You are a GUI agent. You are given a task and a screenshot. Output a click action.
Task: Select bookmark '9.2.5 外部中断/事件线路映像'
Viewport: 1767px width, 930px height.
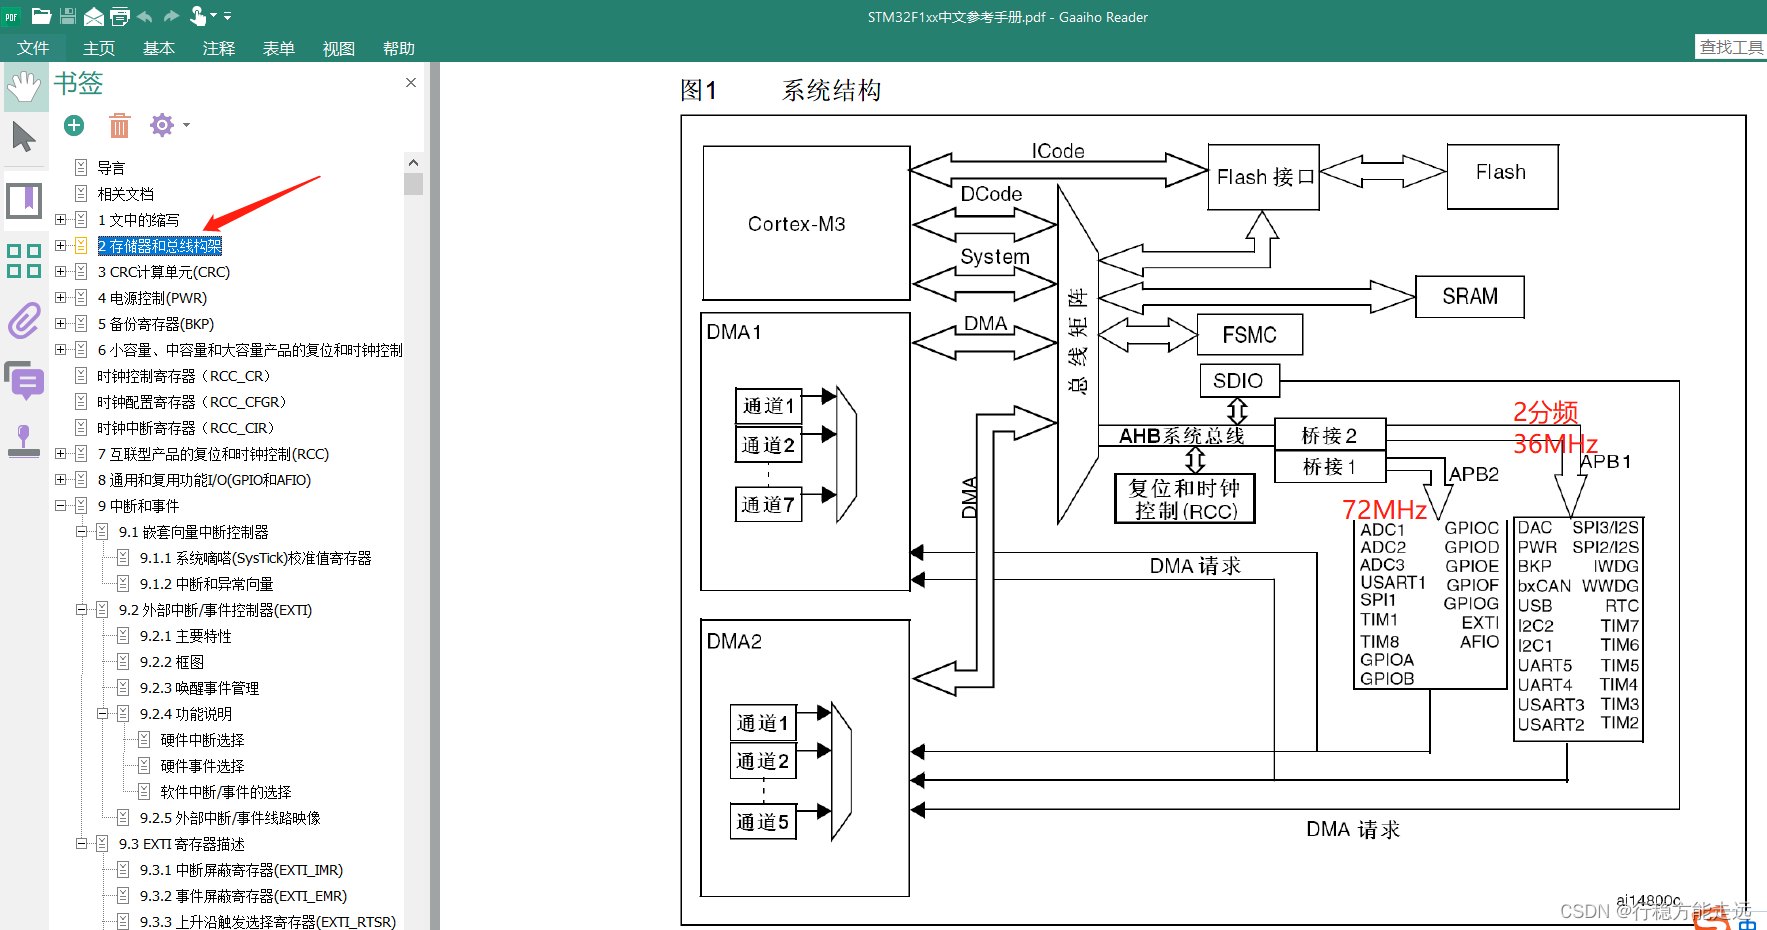pyautogui.click(x=230, y=818)
